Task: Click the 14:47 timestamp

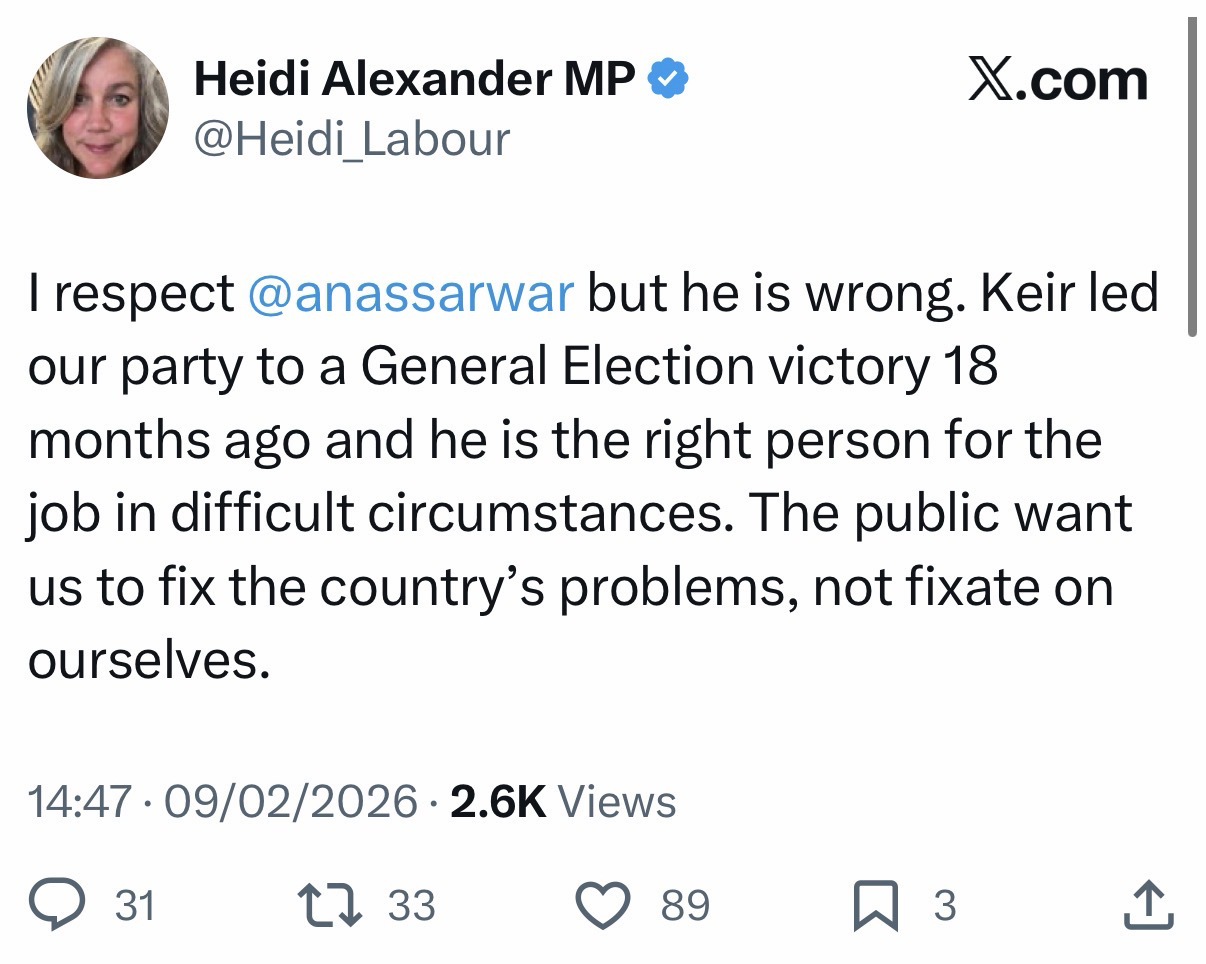Action: 80,801
